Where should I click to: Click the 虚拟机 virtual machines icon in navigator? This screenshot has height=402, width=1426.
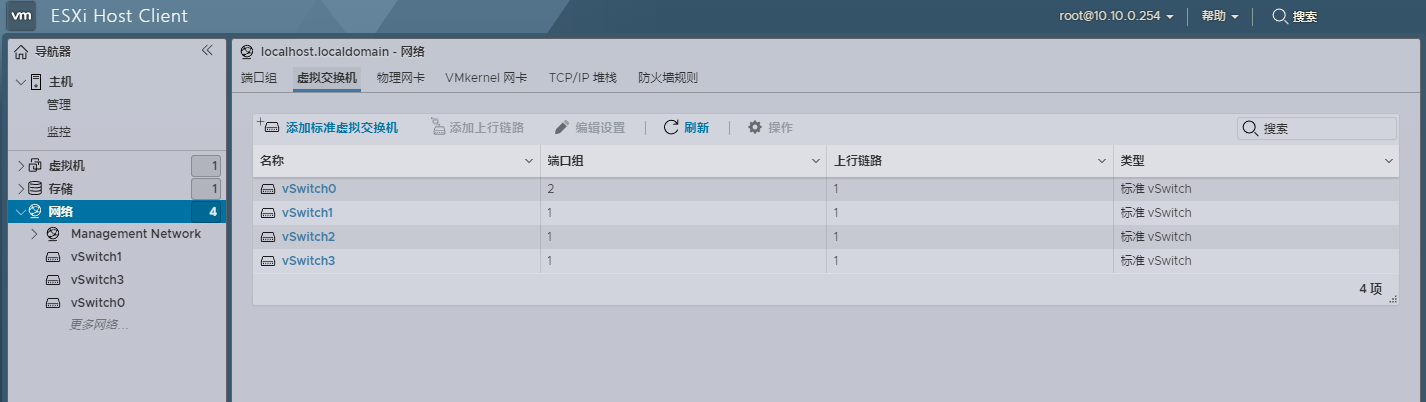pyautogui.click(x=35, y=165)
